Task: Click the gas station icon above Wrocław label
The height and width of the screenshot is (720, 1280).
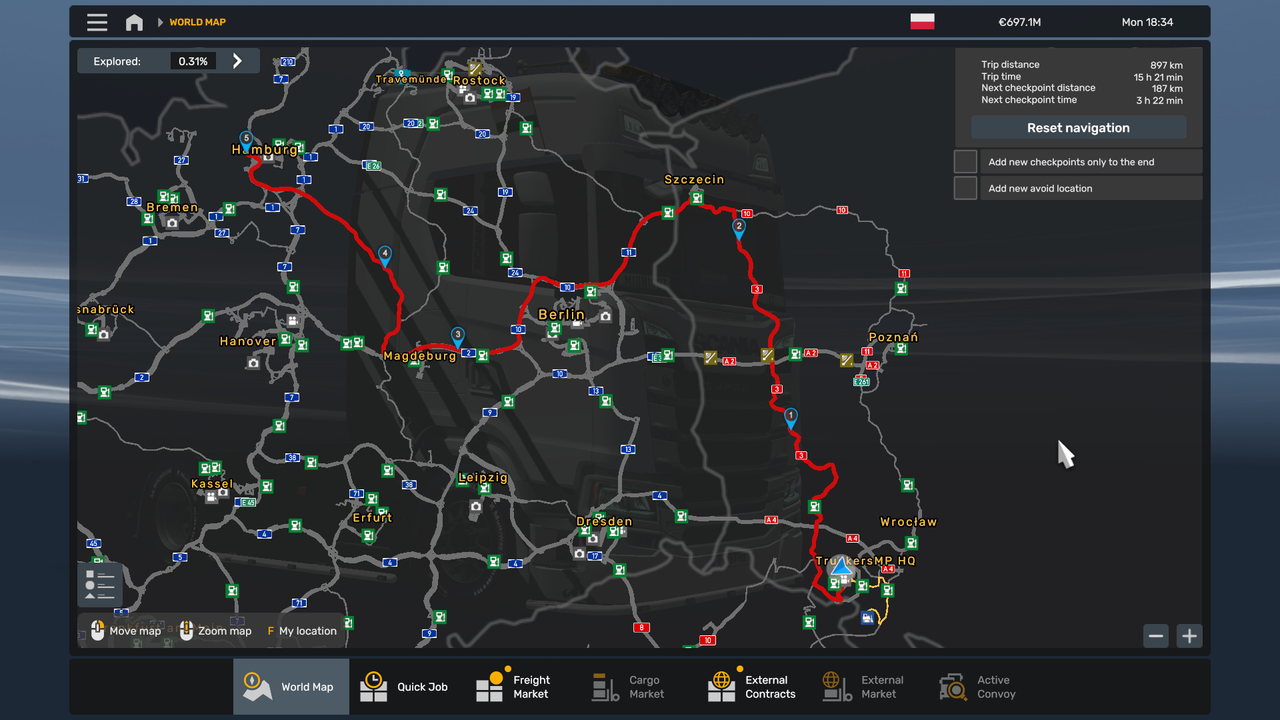Action: click(x=907, y=485)
